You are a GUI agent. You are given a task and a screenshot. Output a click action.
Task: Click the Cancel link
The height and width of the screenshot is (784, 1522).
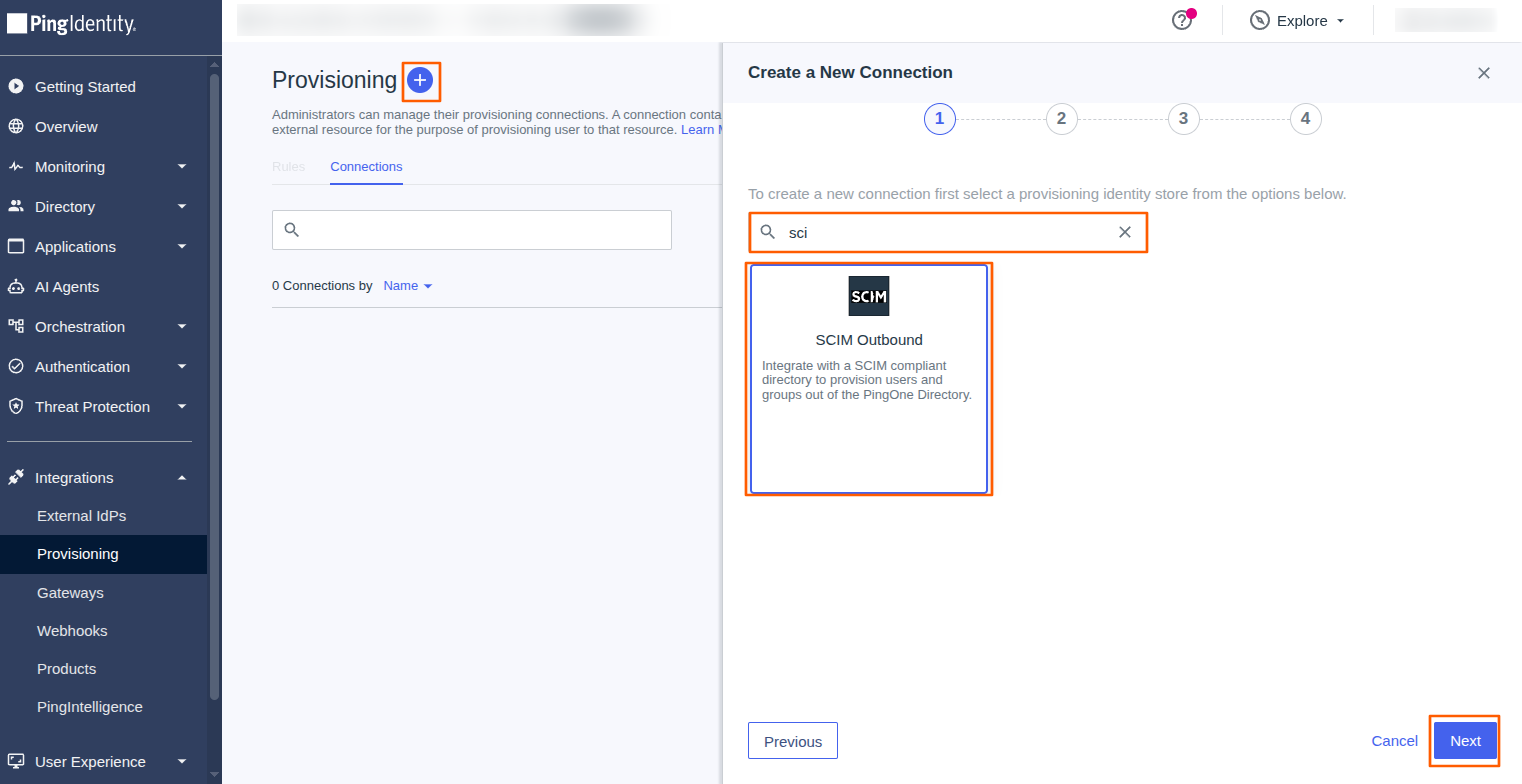point(1394,741)
